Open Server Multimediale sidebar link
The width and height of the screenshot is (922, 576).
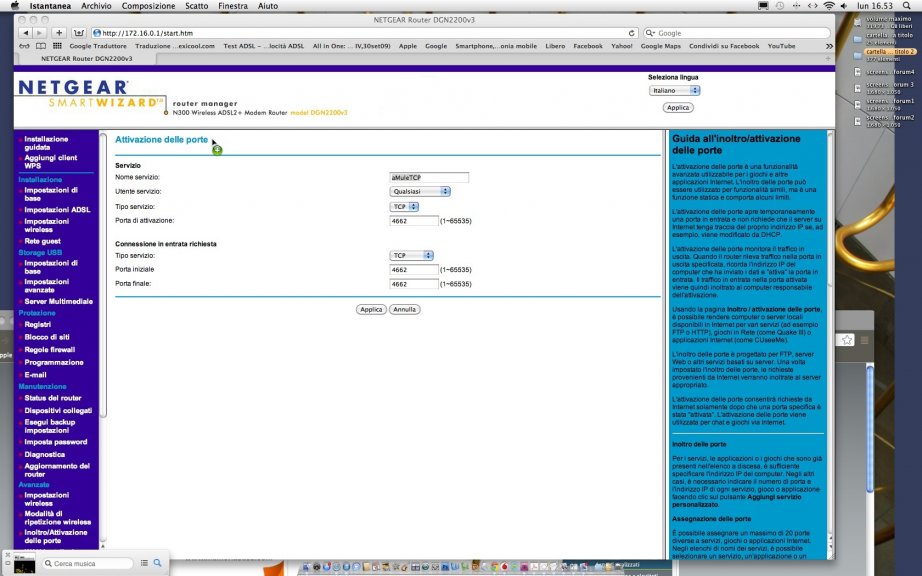(x=59, y=302)
